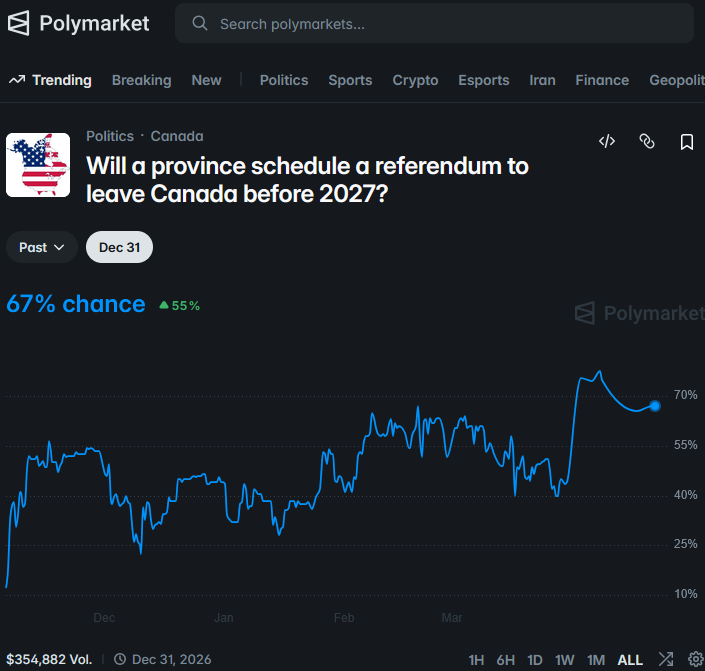This screenshot has width=705, height=671.
Task: Select the 1M chart time range
Action: (596, 660)
